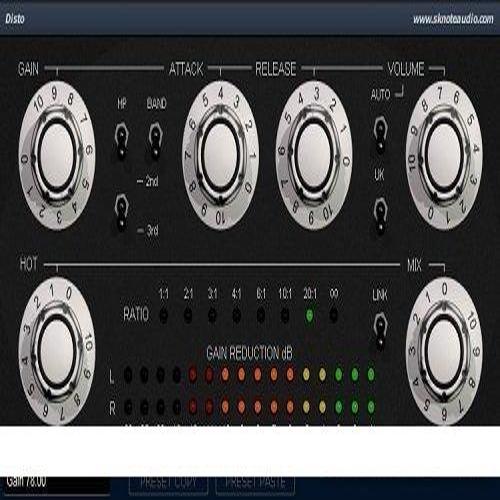Select the 20:1 ratio LED
The height and width of the screenshot is (500, 500).
point(309,315)
